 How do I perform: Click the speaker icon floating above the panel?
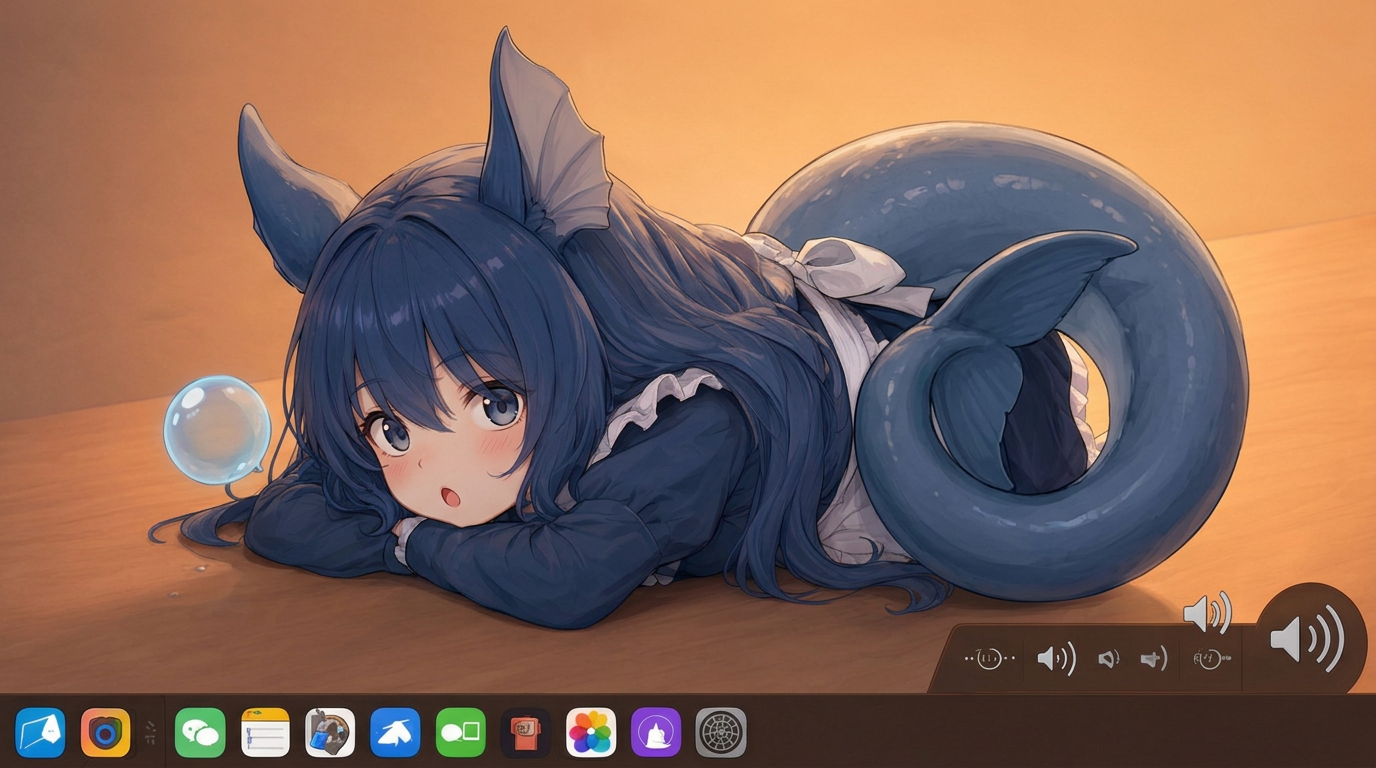1207,612
